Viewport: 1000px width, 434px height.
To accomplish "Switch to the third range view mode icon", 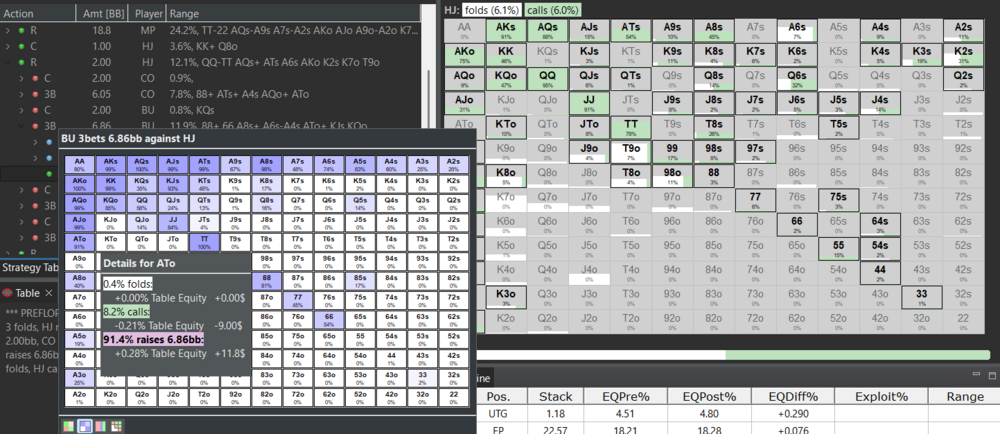I will pyautogui.click(x=101, y=425).
